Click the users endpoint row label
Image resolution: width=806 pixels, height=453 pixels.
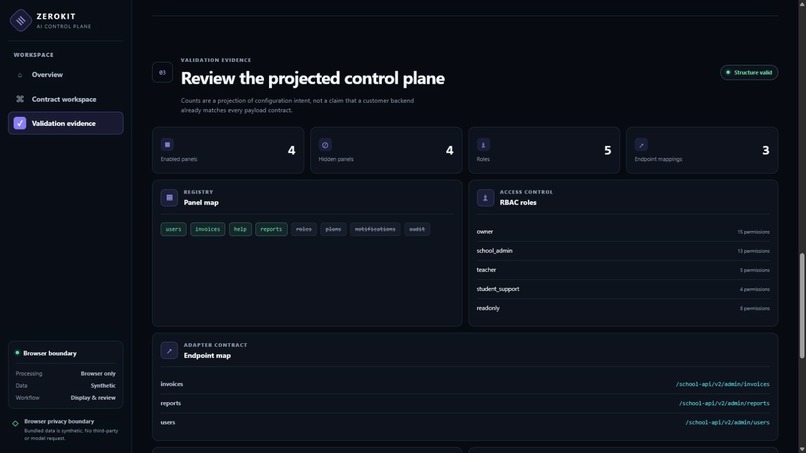(x=168, y=422)
